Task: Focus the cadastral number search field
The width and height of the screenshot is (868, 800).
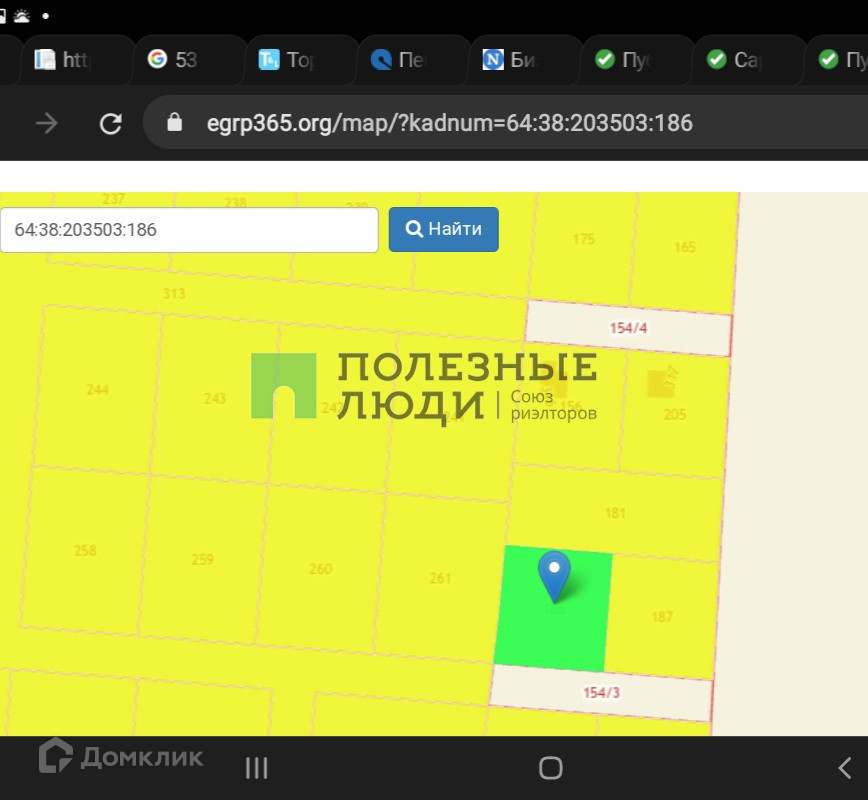Action: click(189, 230)
